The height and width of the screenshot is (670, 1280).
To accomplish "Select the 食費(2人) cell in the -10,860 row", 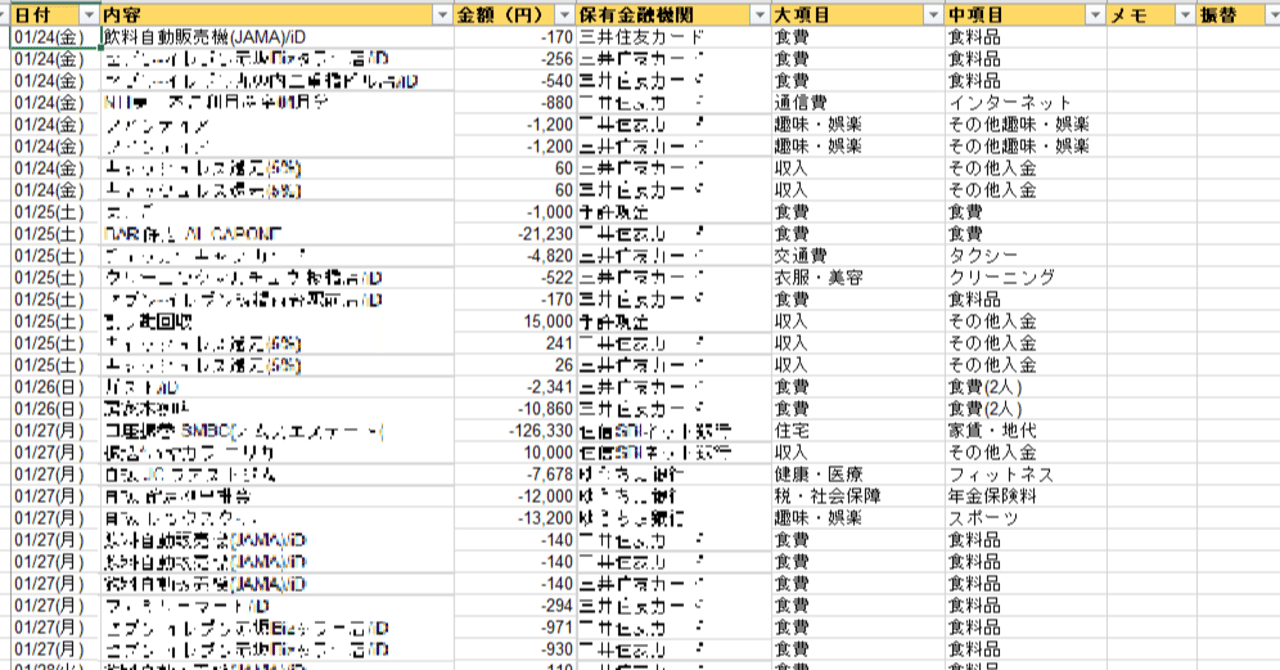I will point(1026,409).
